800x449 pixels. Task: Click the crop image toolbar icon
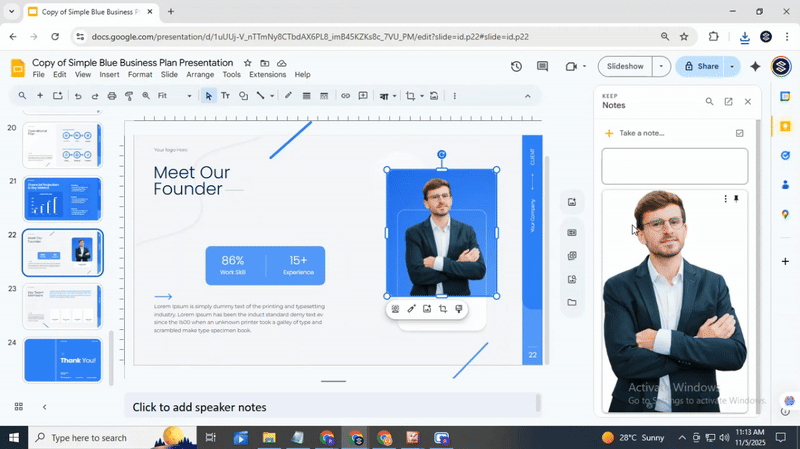click(410, 96)
